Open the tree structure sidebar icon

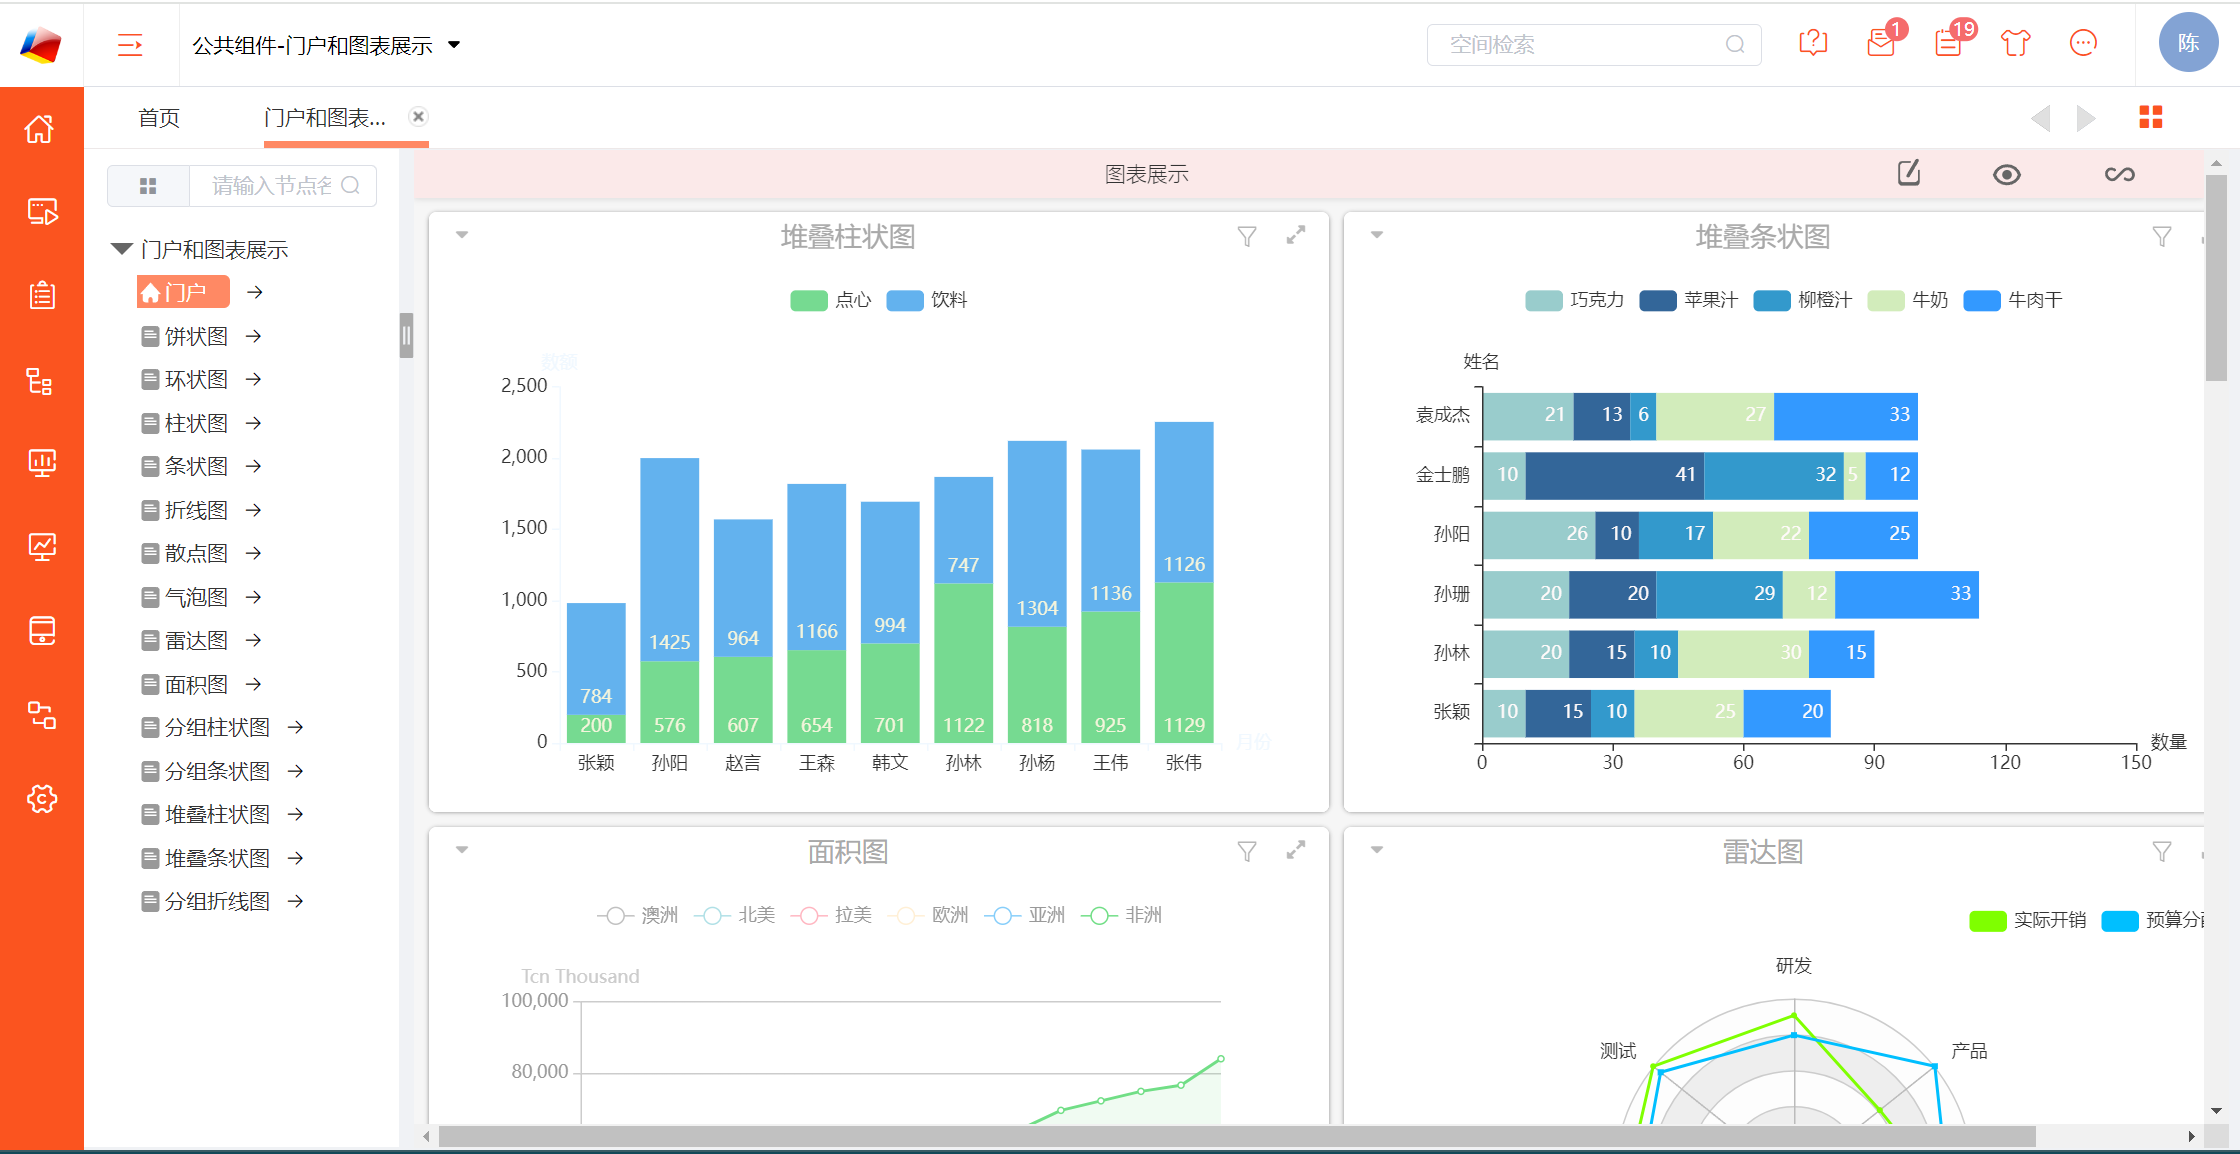pyautogui.click(x=41, y=381)
